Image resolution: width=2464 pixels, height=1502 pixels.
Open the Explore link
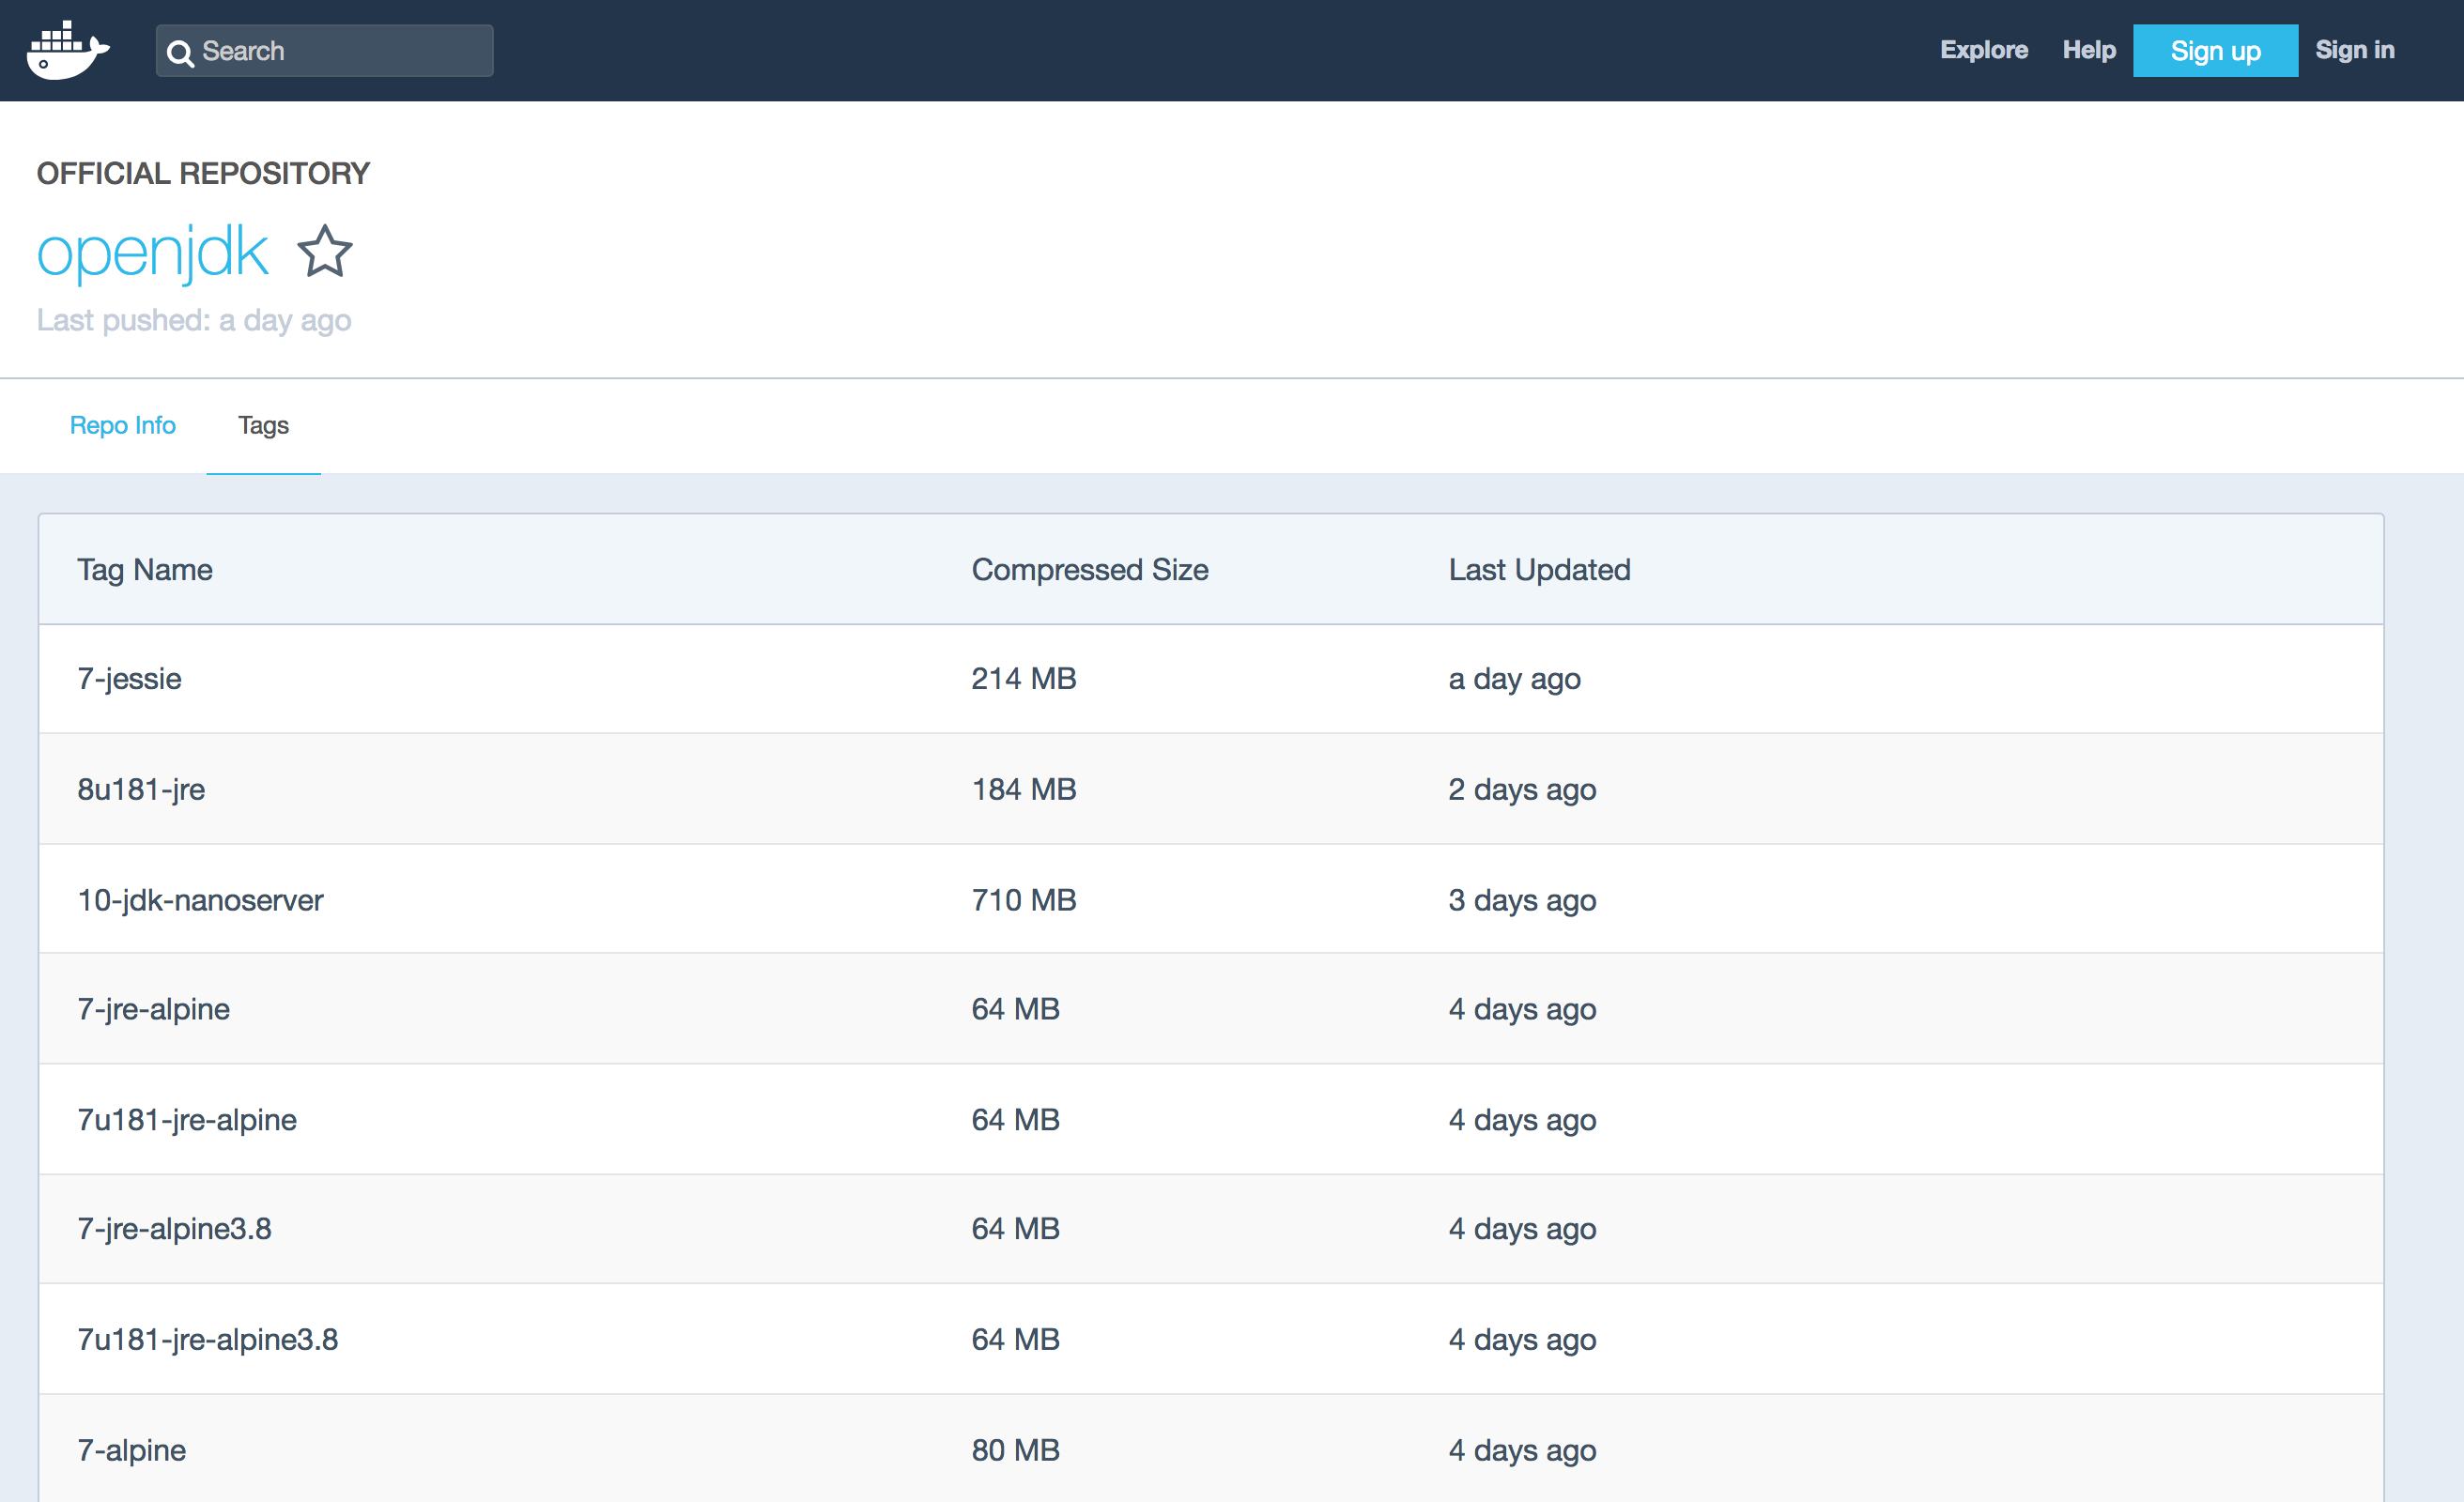click(x=1984, y=50)
